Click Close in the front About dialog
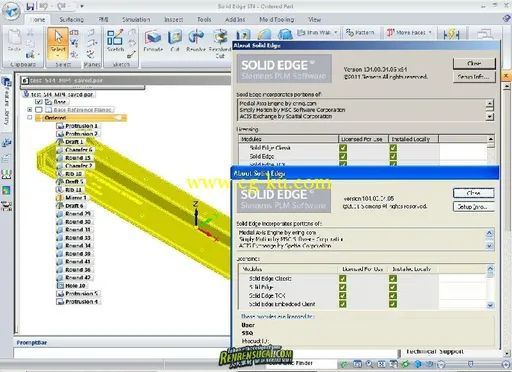 pos(473,193)
